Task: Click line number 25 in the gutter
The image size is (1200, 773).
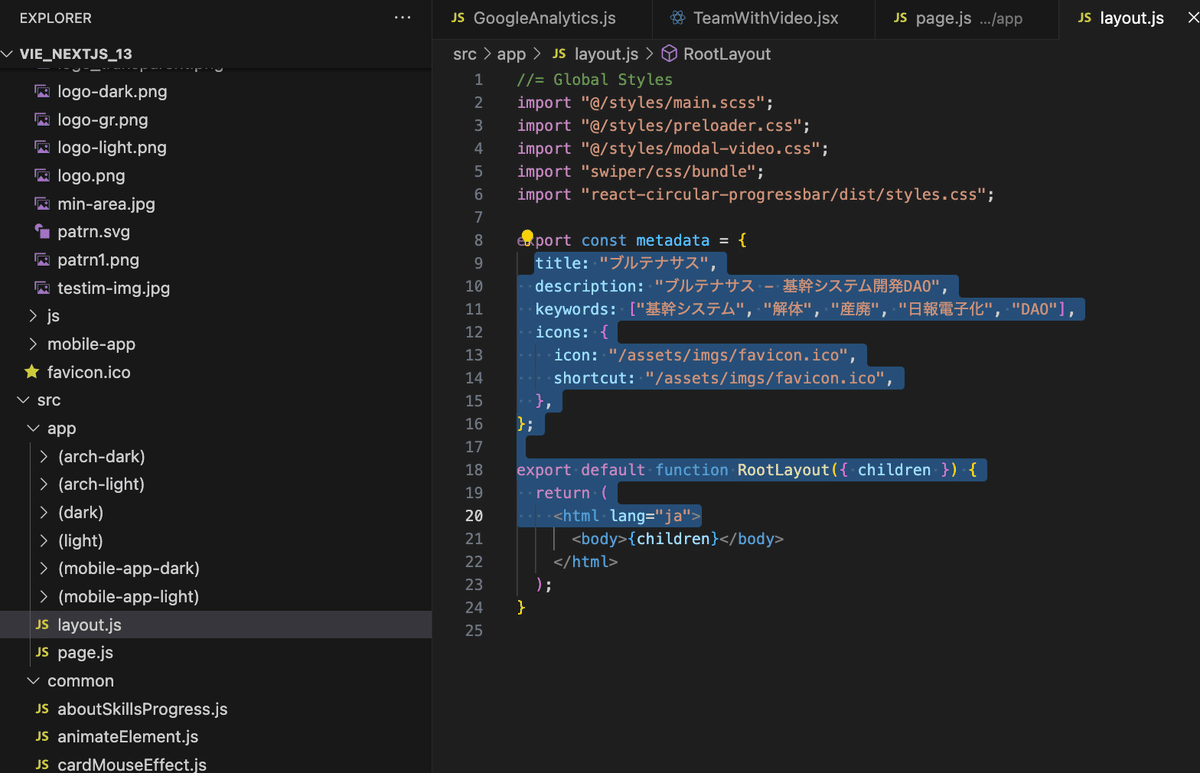Action: [x=474, y=631]
